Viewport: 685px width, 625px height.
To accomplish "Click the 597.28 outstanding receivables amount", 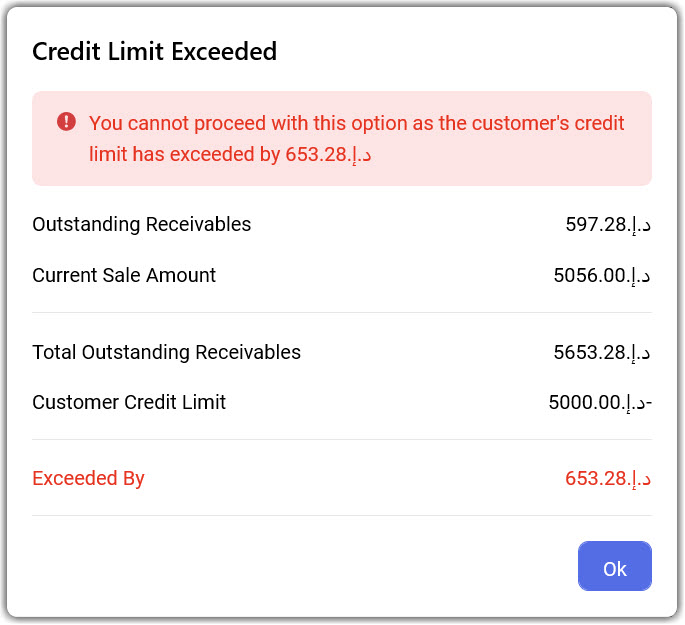I will [x=608, y=225].
